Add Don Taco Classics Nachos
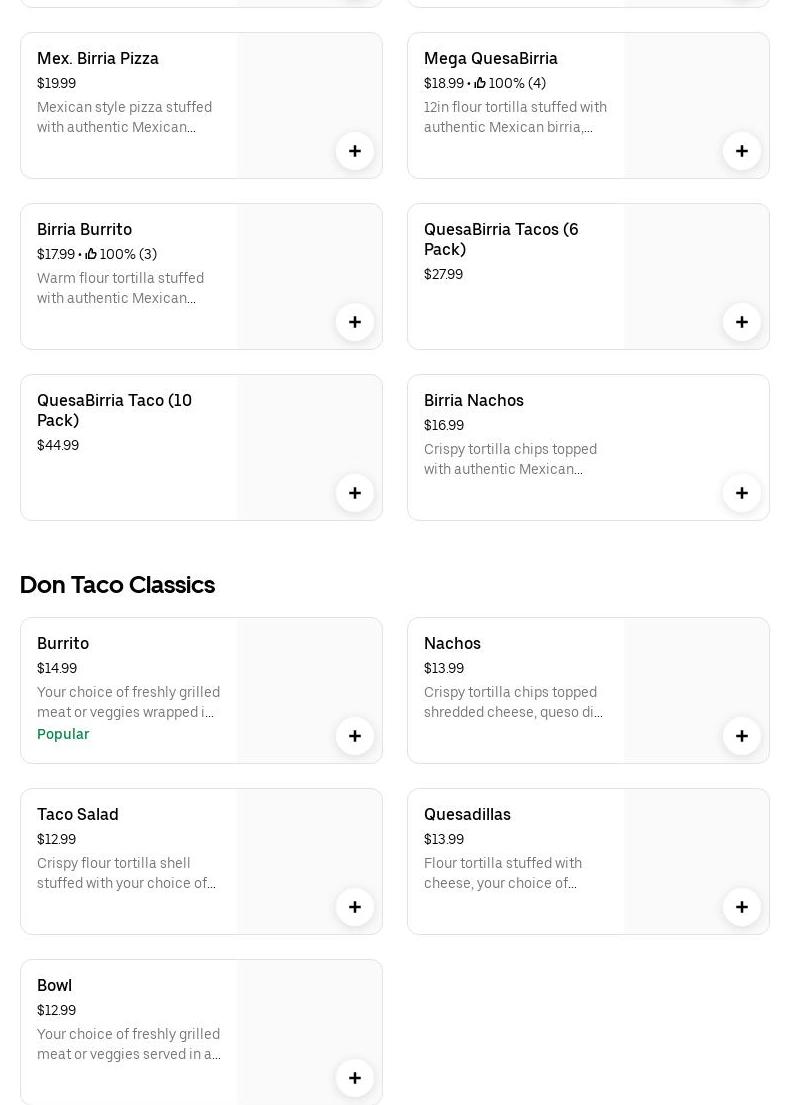This screenshot has height=1105, width=804. pos(742,736)
